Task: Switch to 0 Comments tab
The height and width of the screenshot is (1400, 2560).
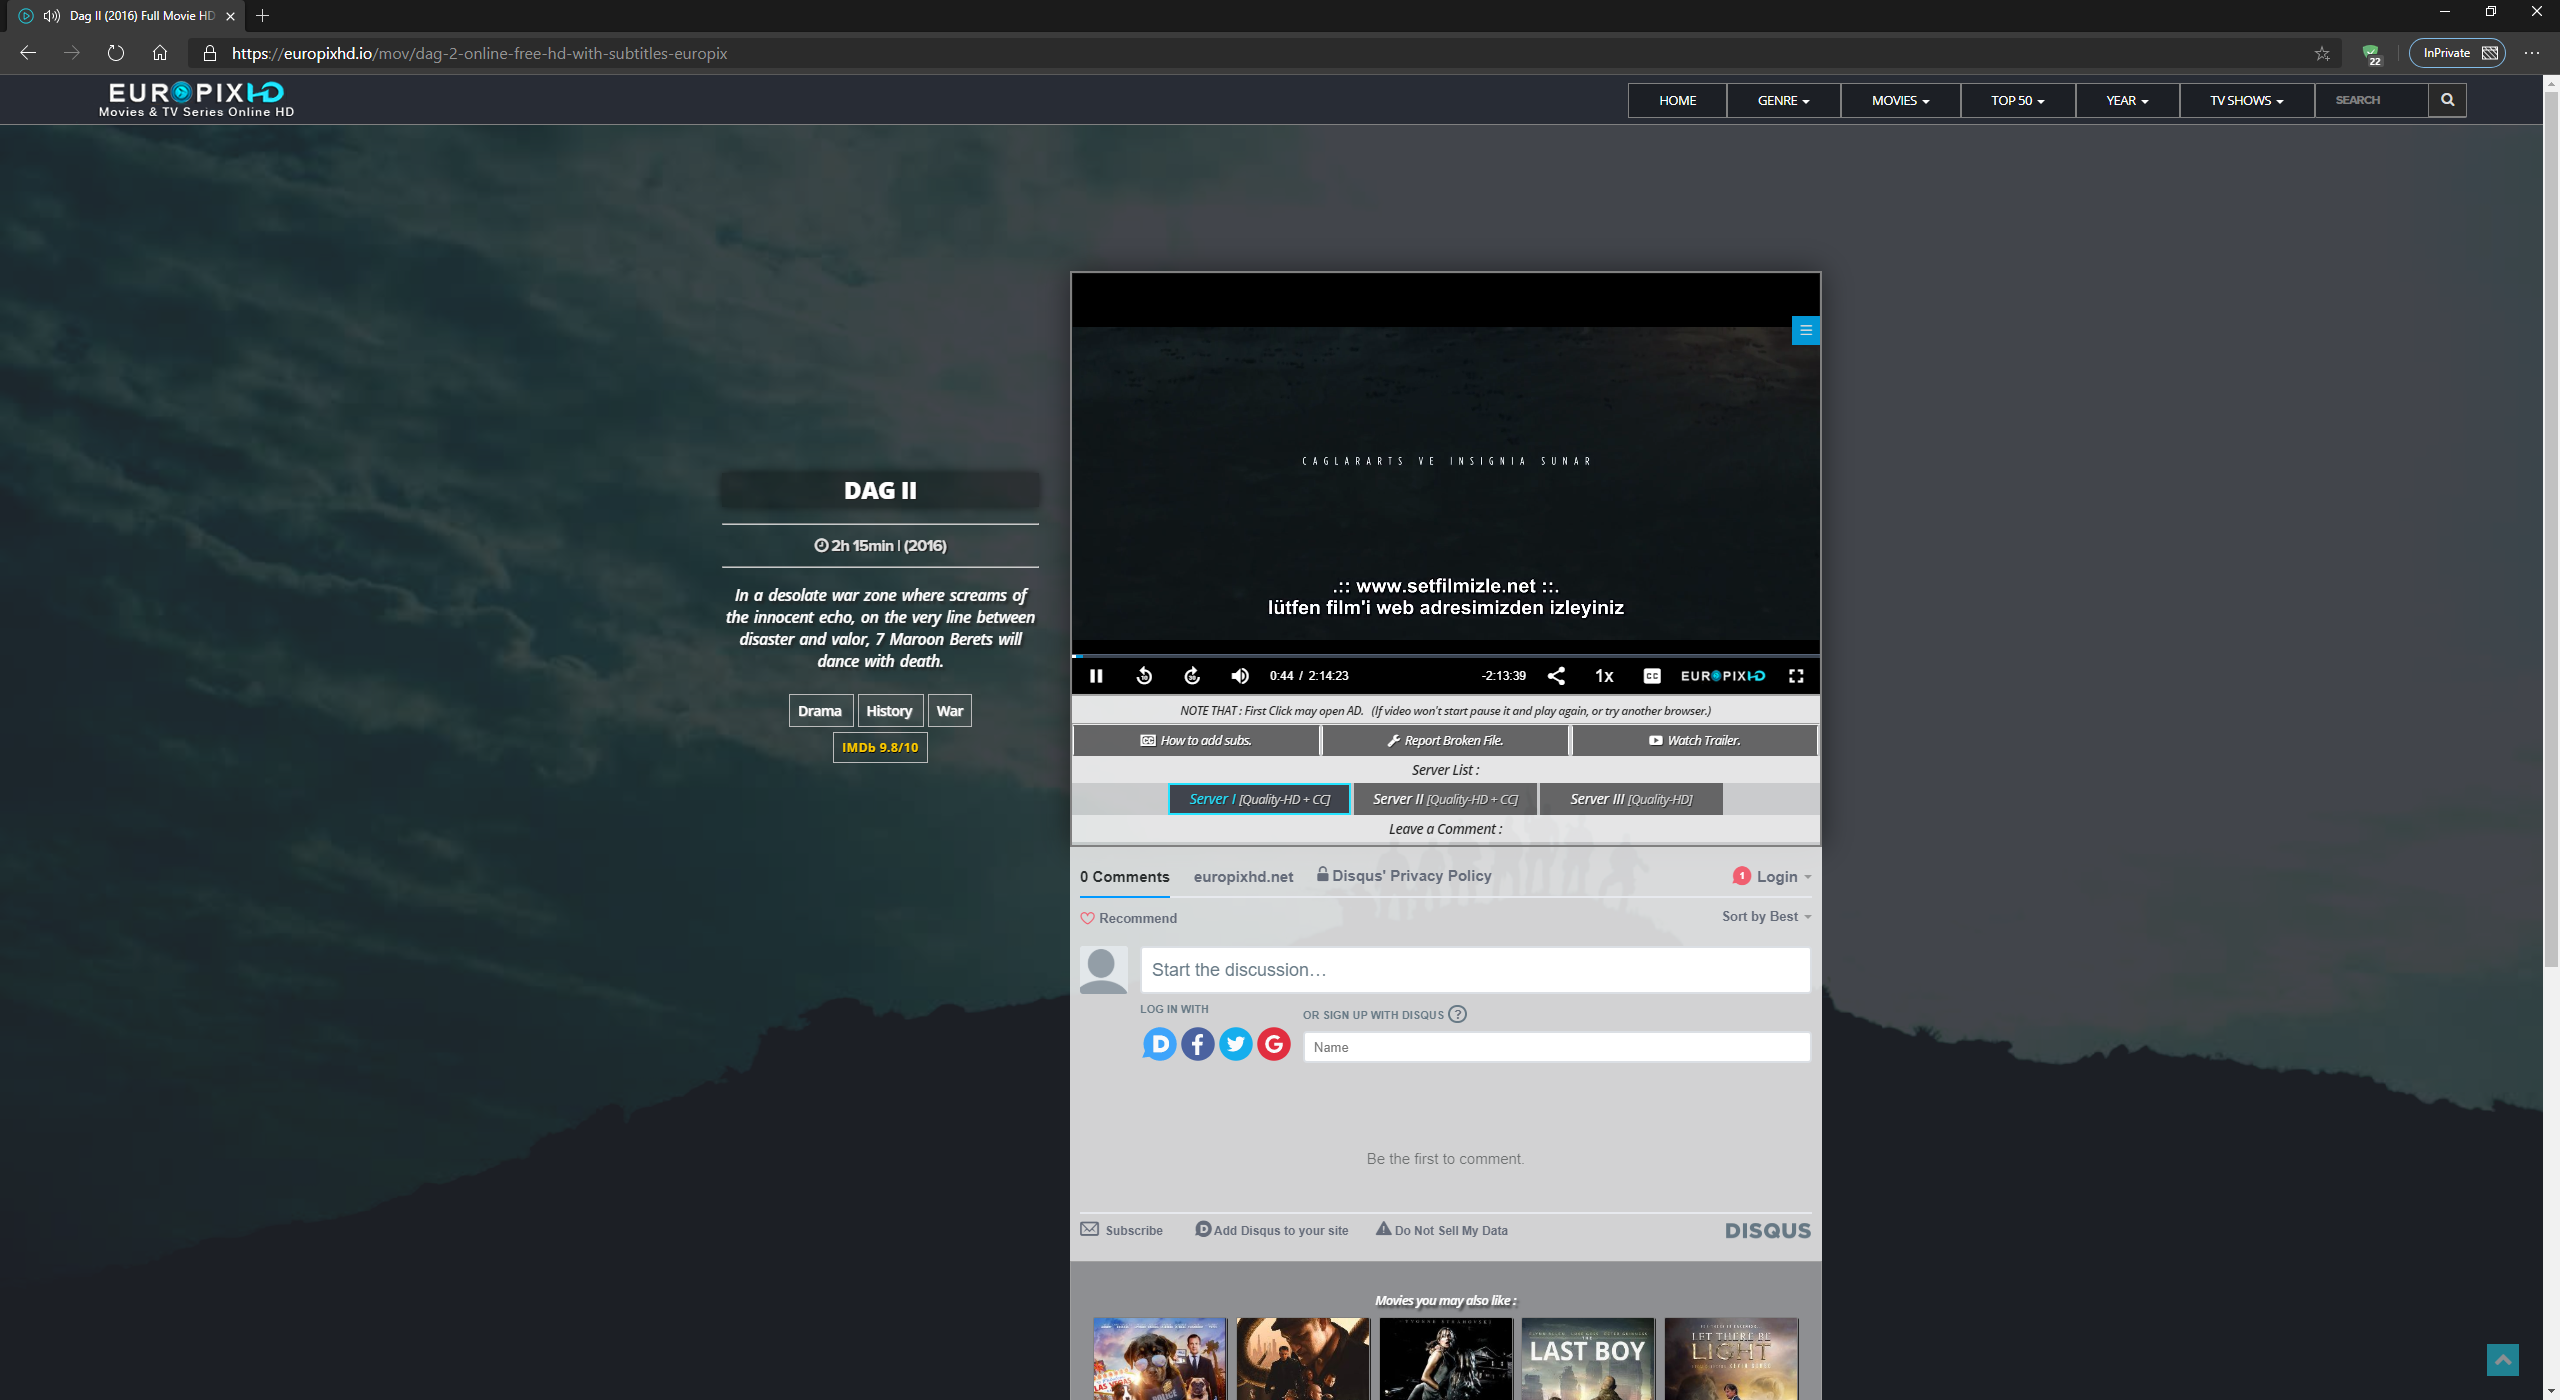Action: pyautogui.click(x=1124, y=877)
